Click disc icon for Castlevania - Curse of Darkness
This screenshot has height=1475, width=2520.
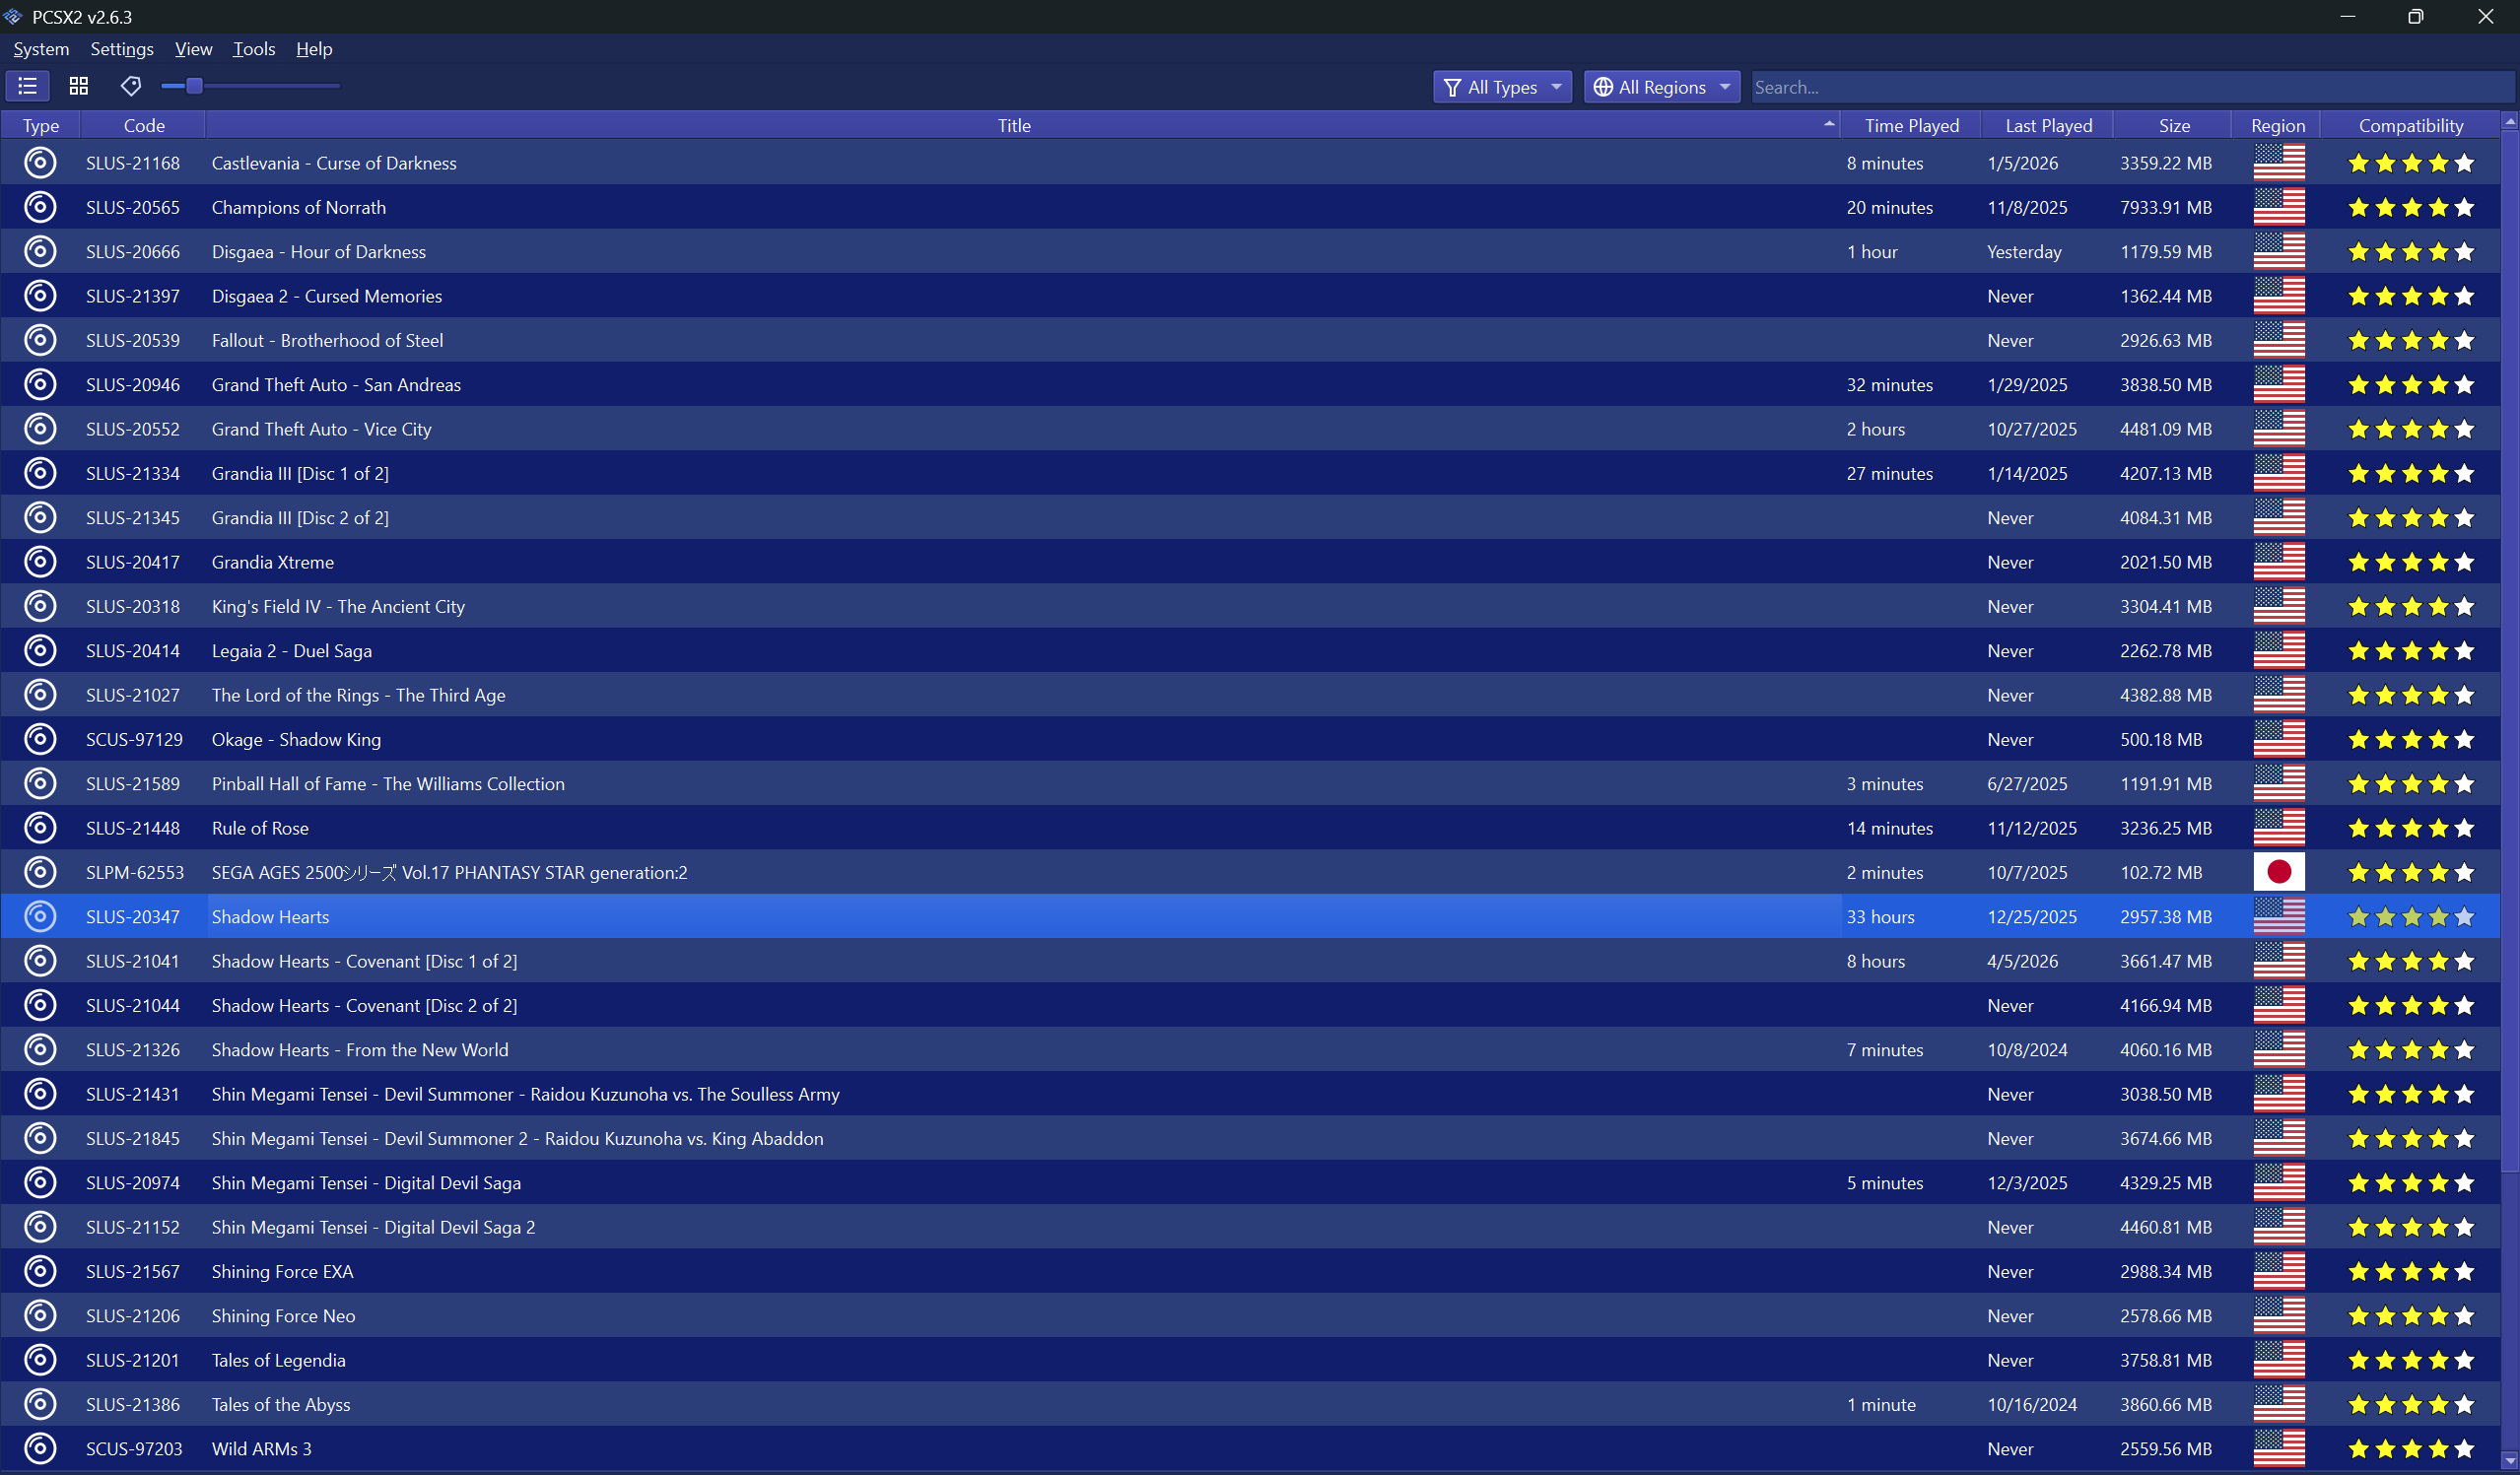coord(40,163)
